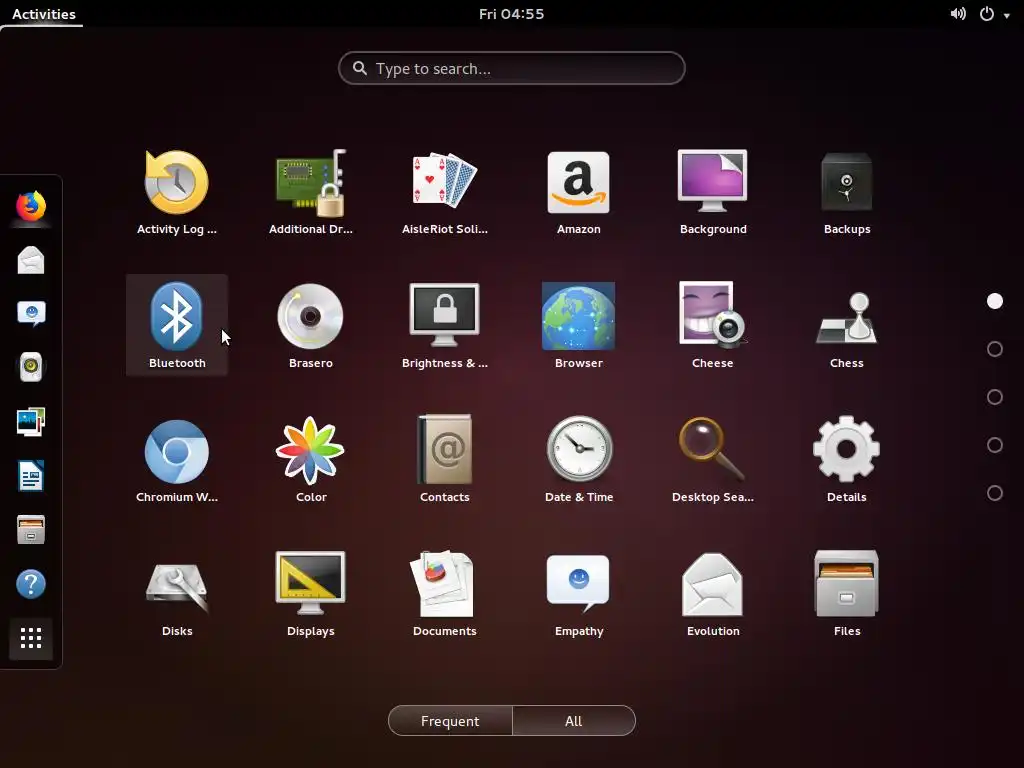Launch the Browser globe app
This screenshot has height=768, width=1024.
[579, 325]
